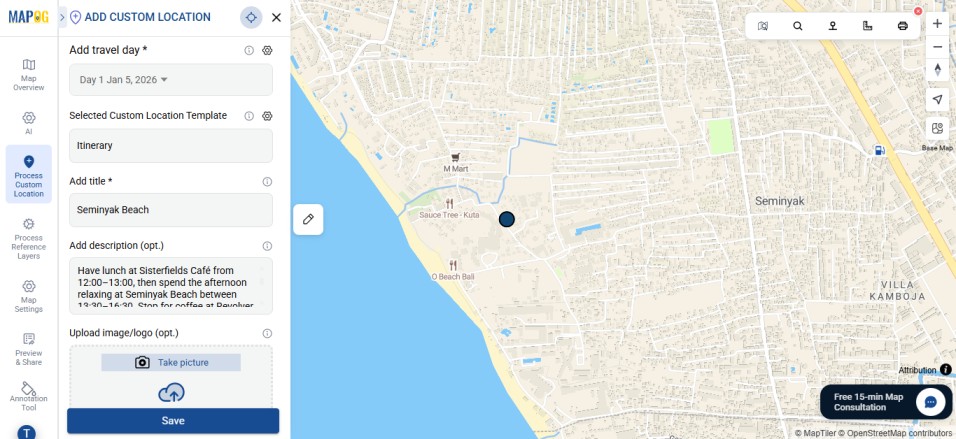Click info icon next to Add title
The height and width of the screenshot is (439, 956).
click(267, 182)
